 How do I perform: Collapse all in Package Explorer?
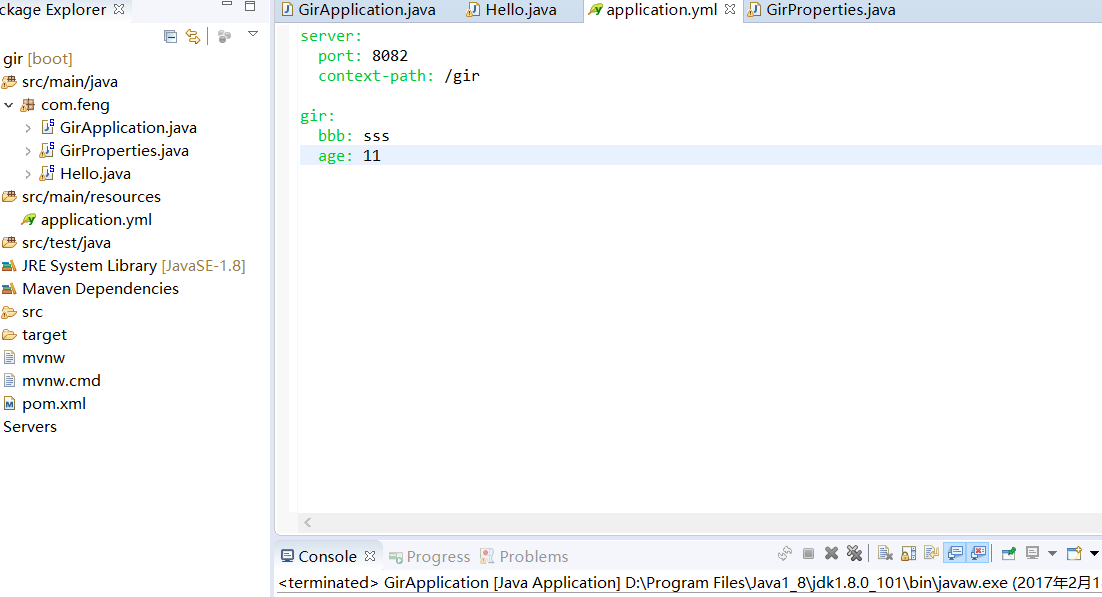click(x=170, y=37)
